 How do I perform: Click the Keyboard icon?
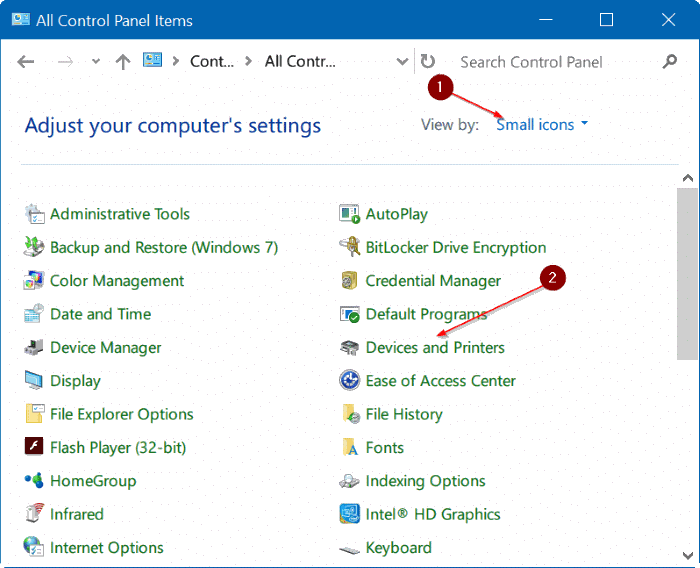pyautogui.click(x=350, y=549)
